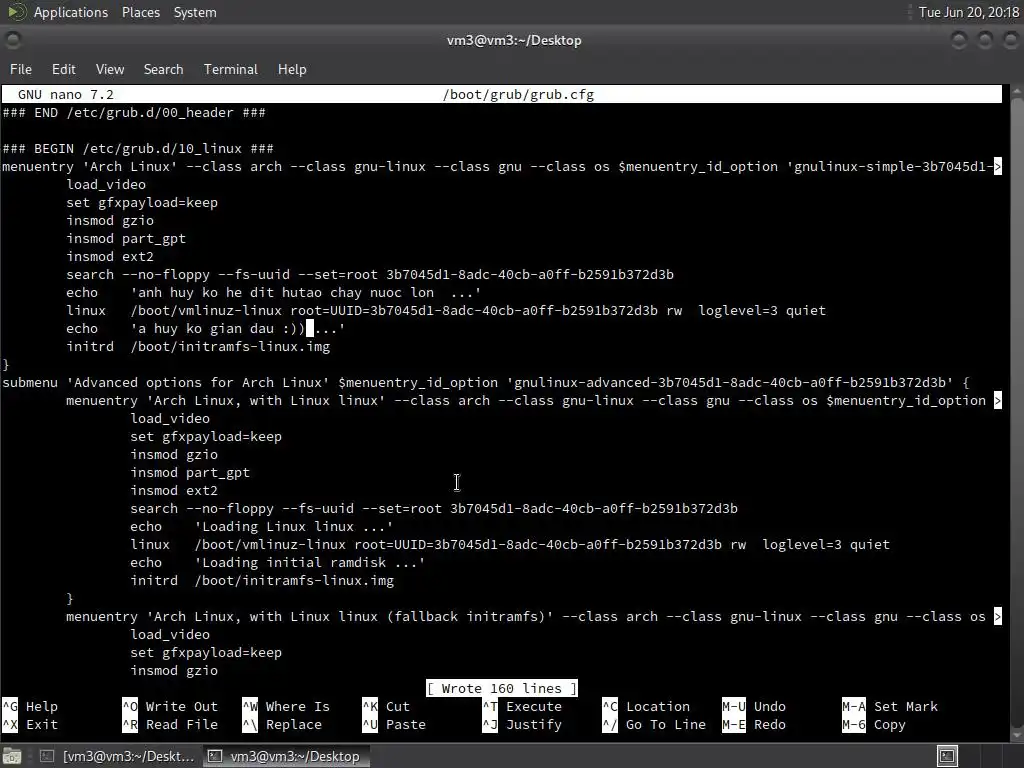1024x768 pixels.
Task: Click the show desktop icon in bottom panel
Action: [12, 756]
